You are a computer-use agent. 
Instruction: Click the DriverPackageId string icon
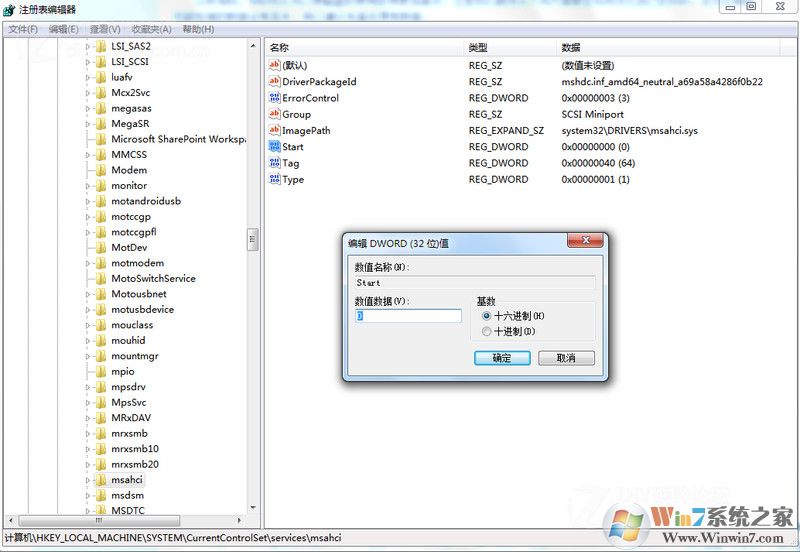click(x=275, y=81)
